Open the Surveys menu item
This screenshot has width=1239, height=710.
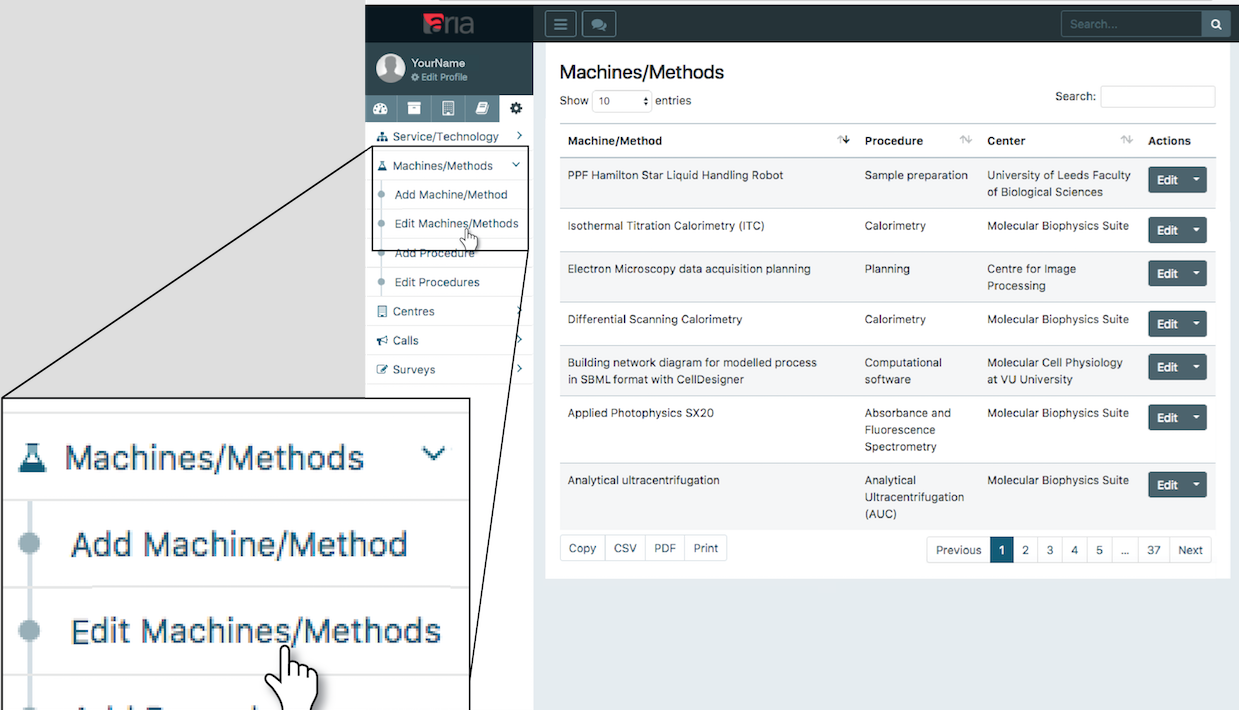pyautogui.click(x=413, y=369)
